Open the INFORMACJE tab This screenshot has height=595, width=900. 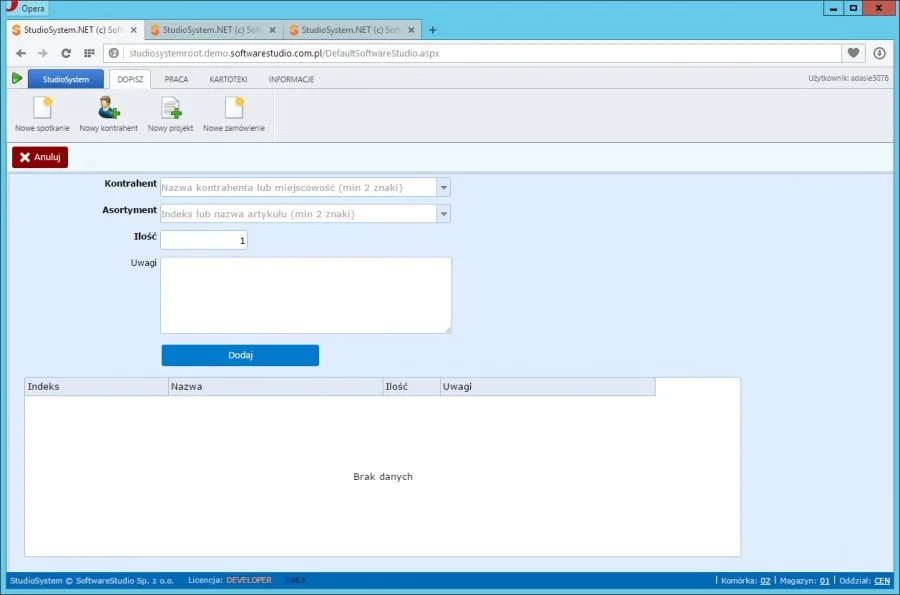pos(292,79)
